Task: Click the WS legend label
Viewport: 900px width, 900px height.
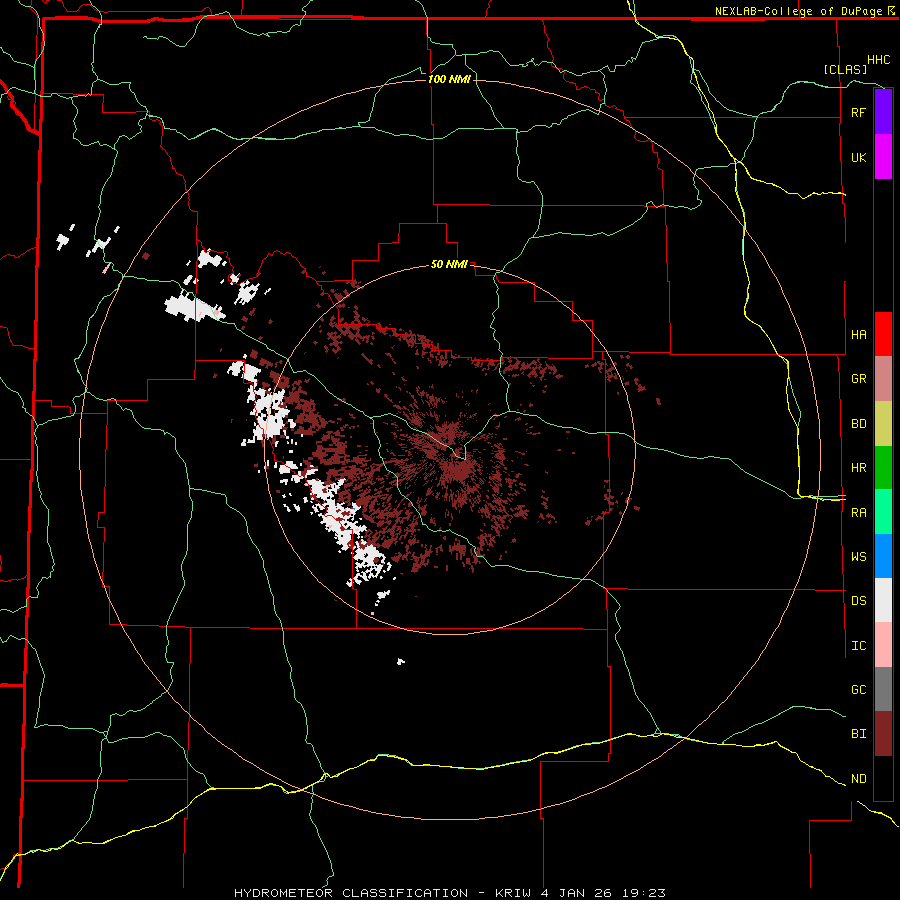Action: tap(858, 557)
